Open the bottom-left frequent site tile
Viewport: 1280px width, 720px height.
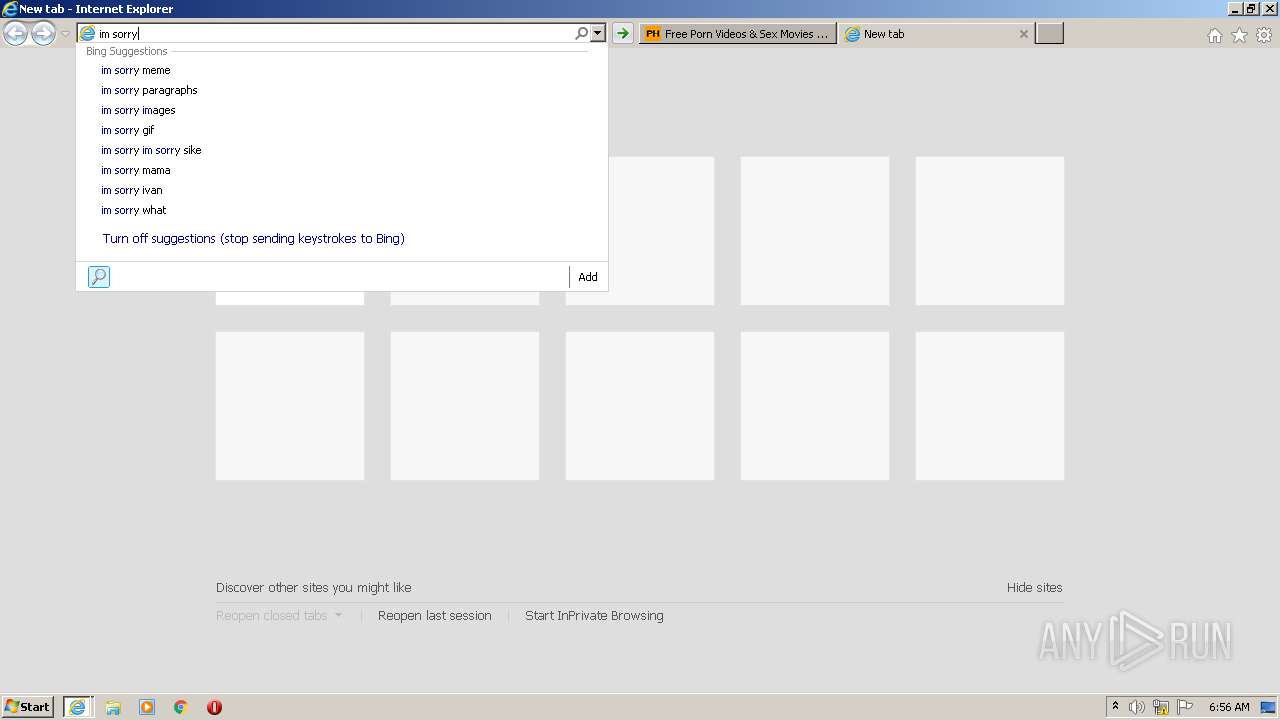[x=290, y=406]
